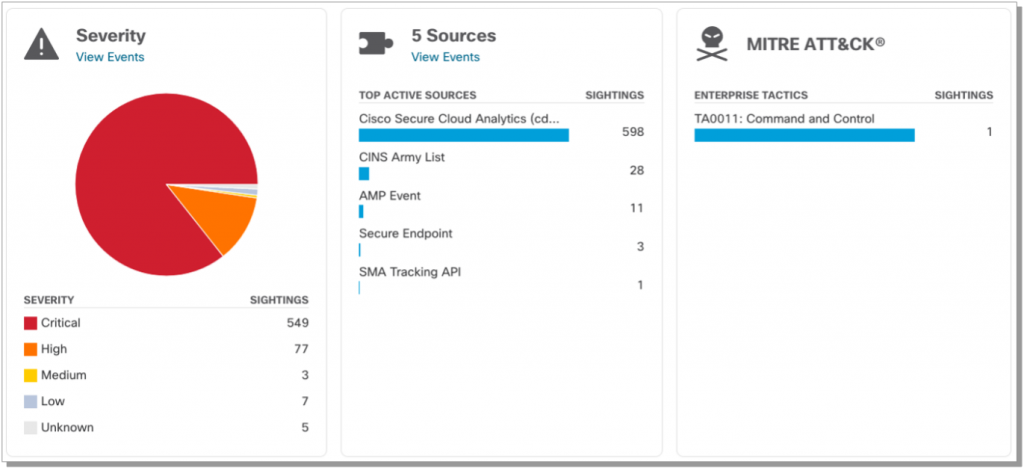The width and height of the screenshot is (1024, 470).
Task: Select the CINS Army List source
Action: click(x=402, y=157)
